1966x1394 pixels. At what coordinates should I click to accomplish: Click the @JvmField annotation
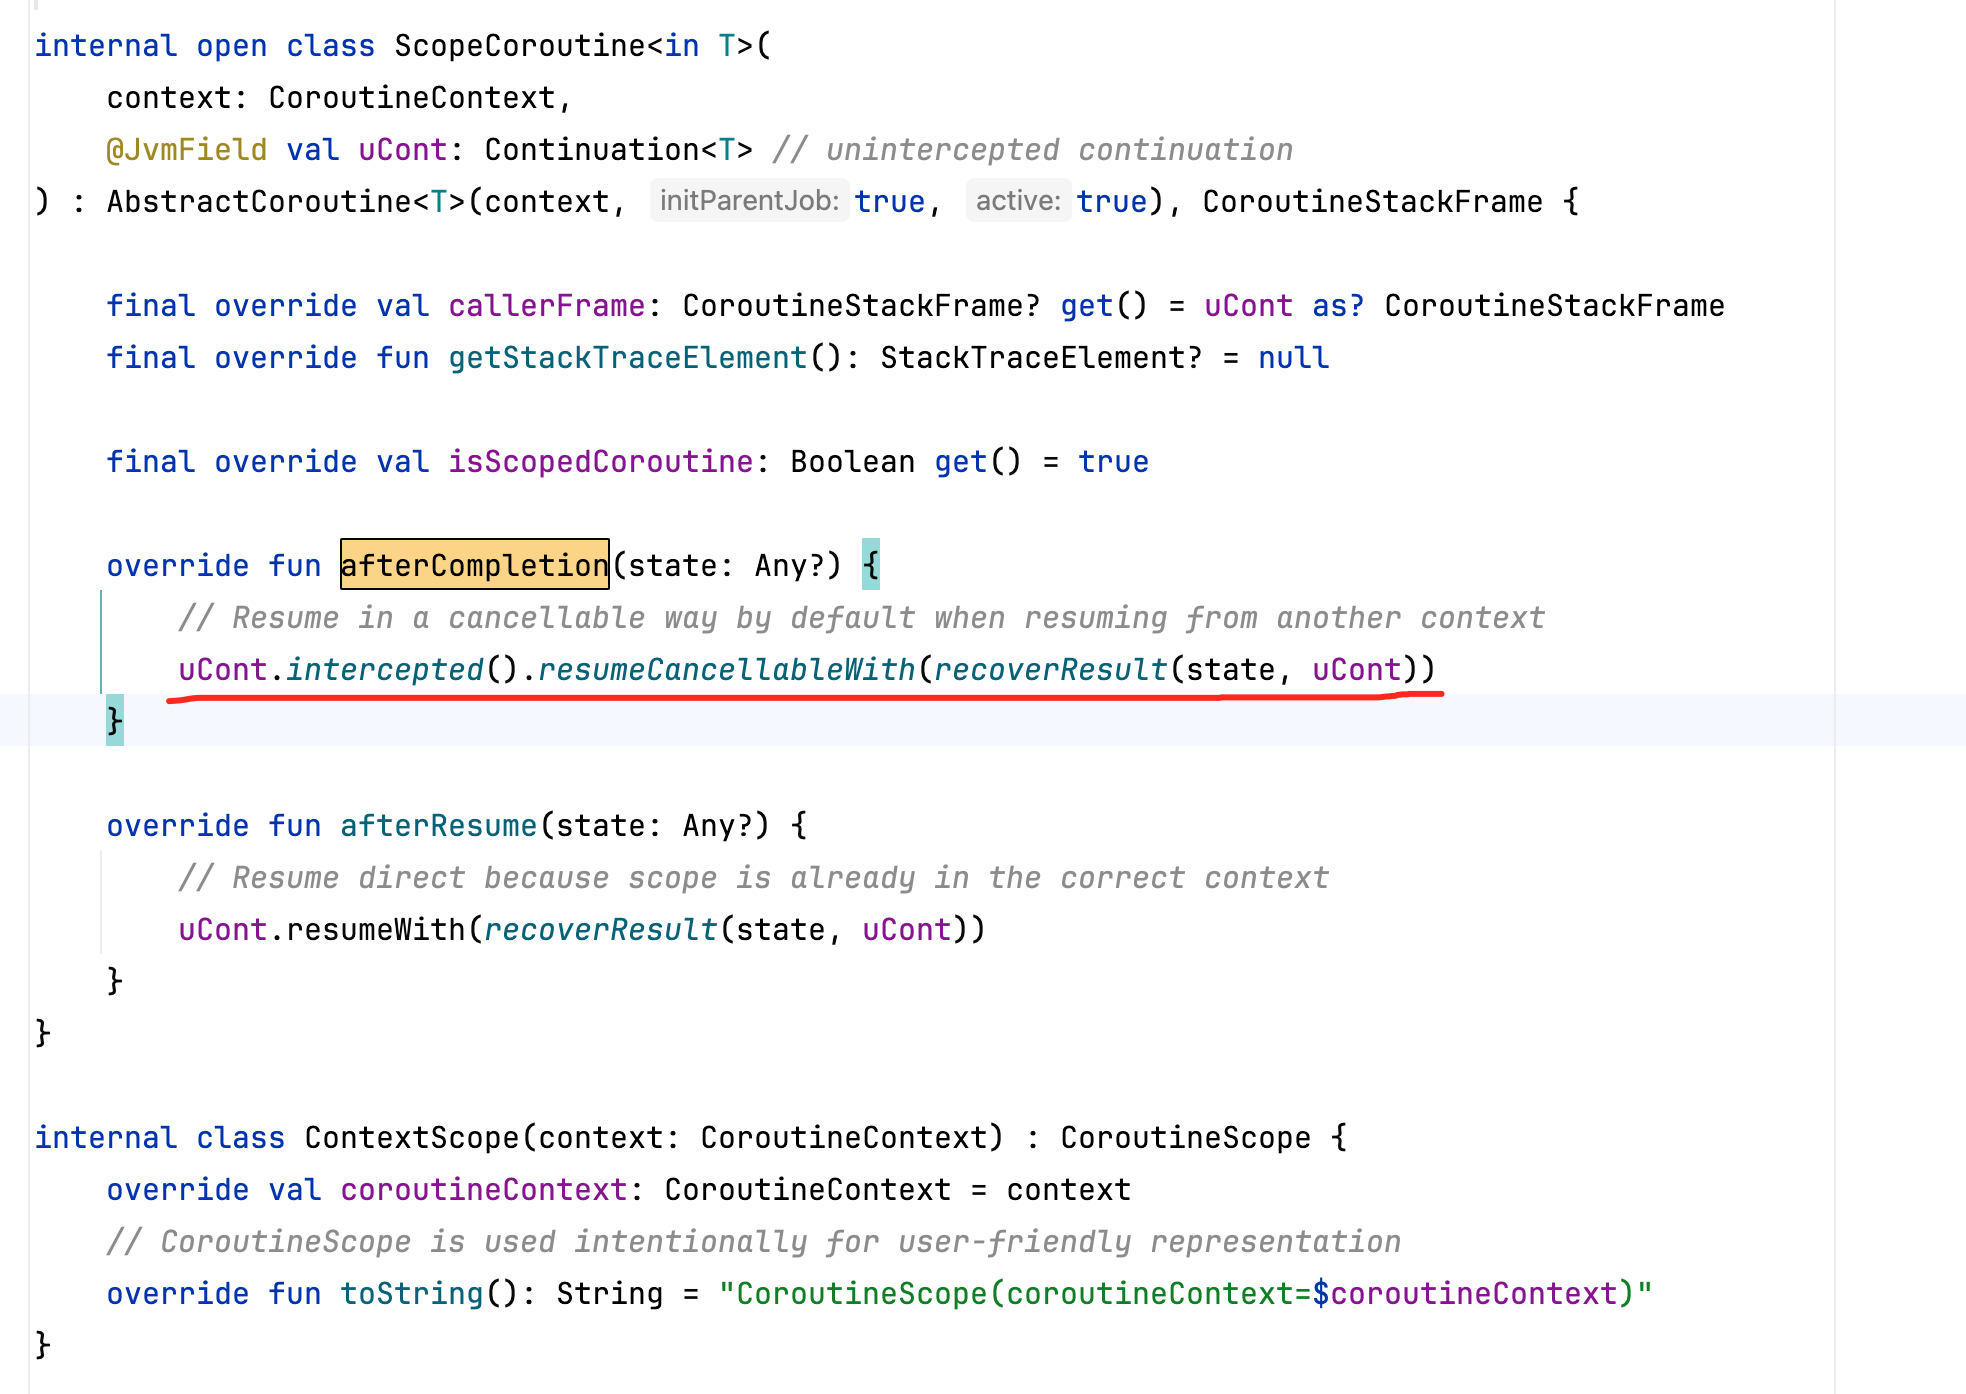point(186,150)
